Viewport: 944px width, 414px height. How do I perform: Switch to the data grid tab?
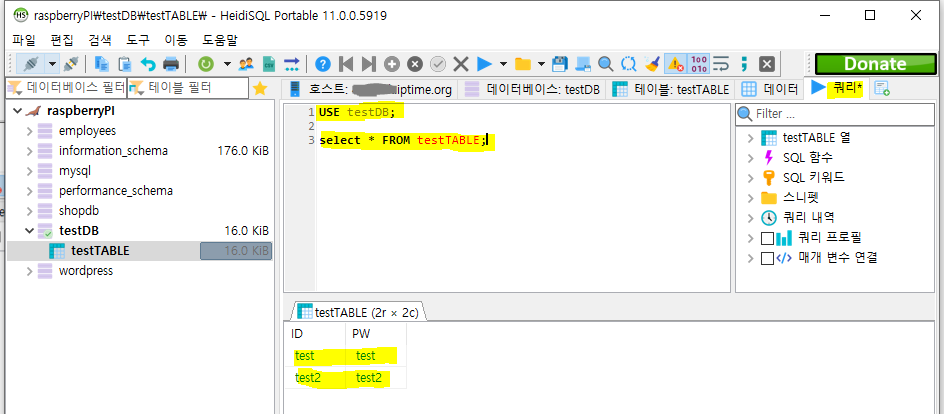(x=769, y=89)
